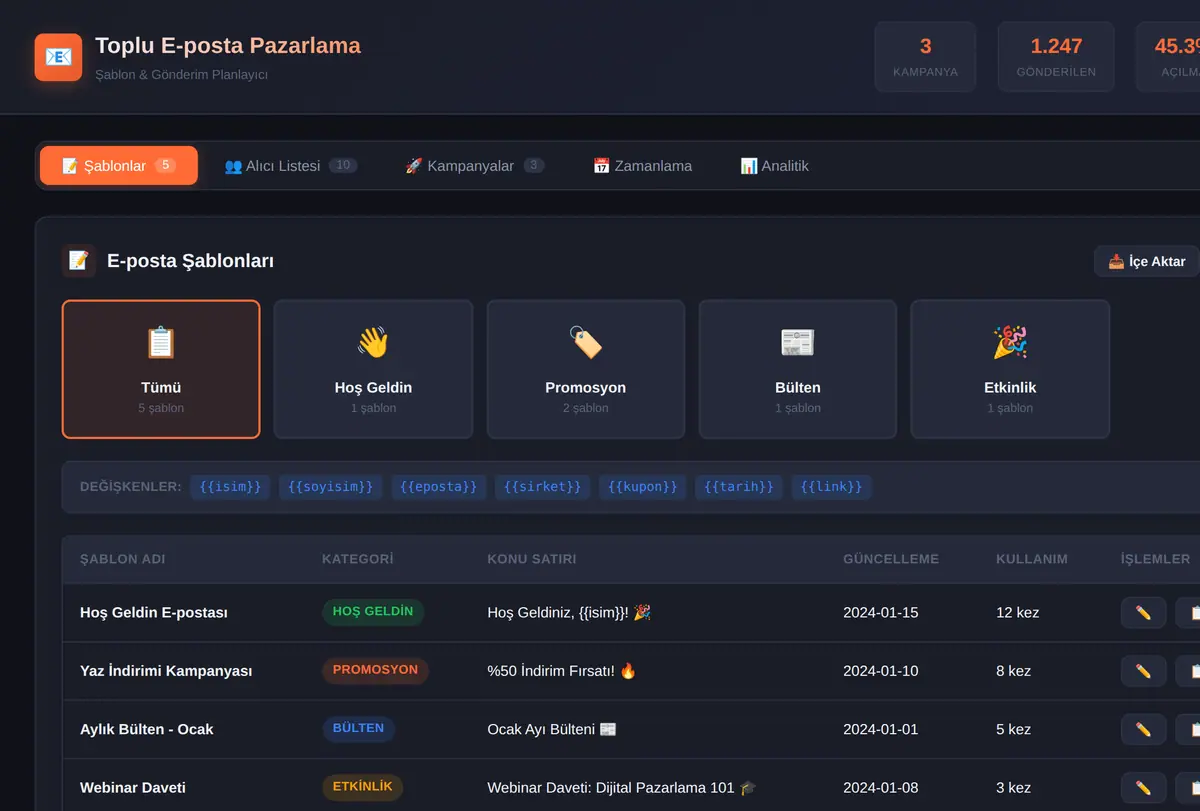Image resolution: width=1200 pixels, height=811 pixels.
Task: Click the '12 kez' usage value
Action: 1018,612
